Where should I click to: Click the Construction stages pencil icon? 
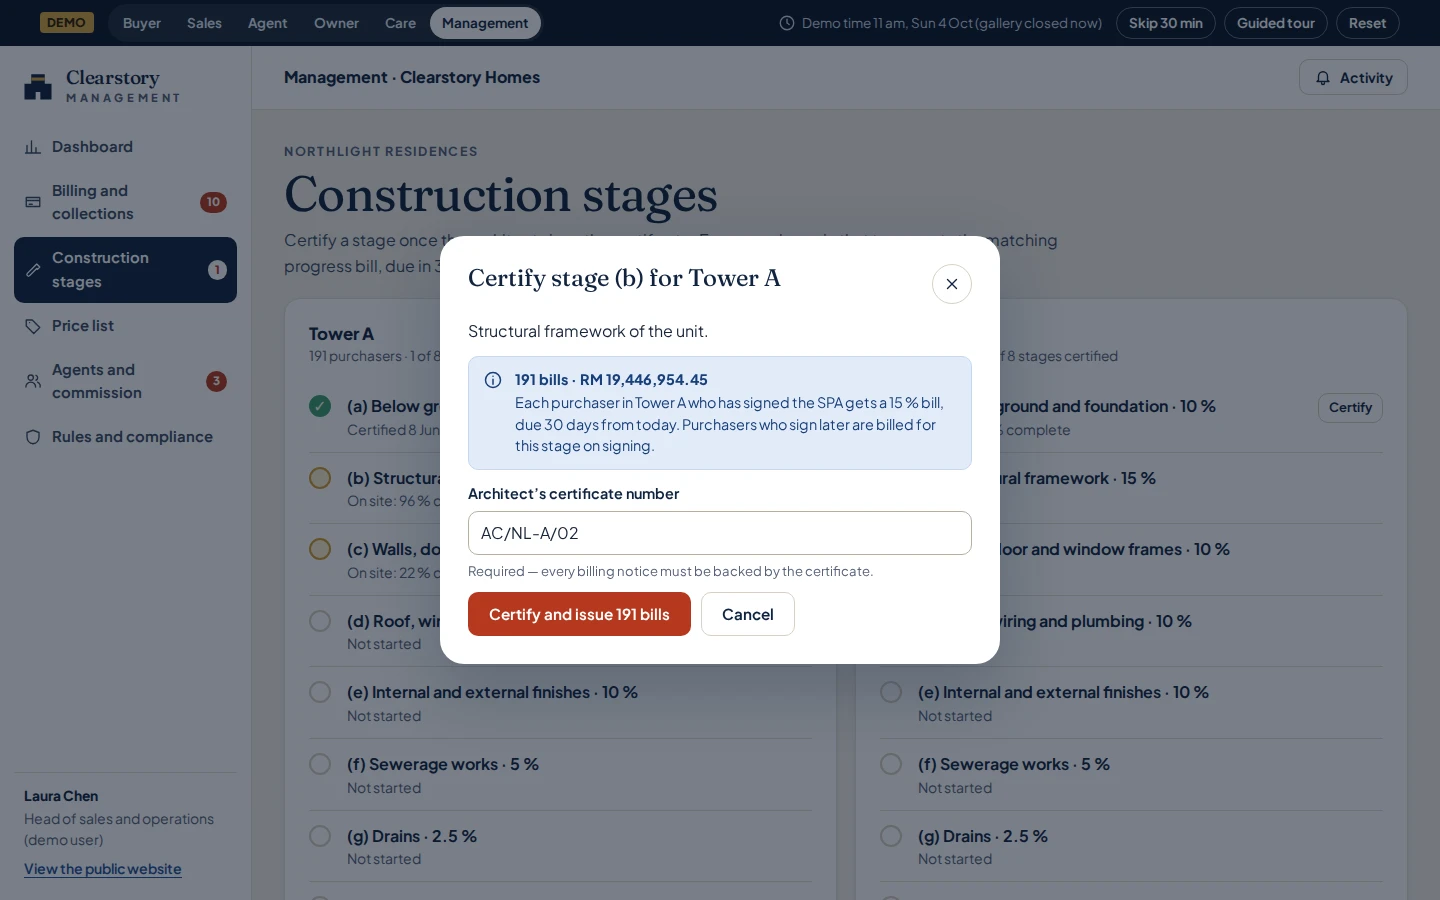pyautogui.click(x=33, y=270)
